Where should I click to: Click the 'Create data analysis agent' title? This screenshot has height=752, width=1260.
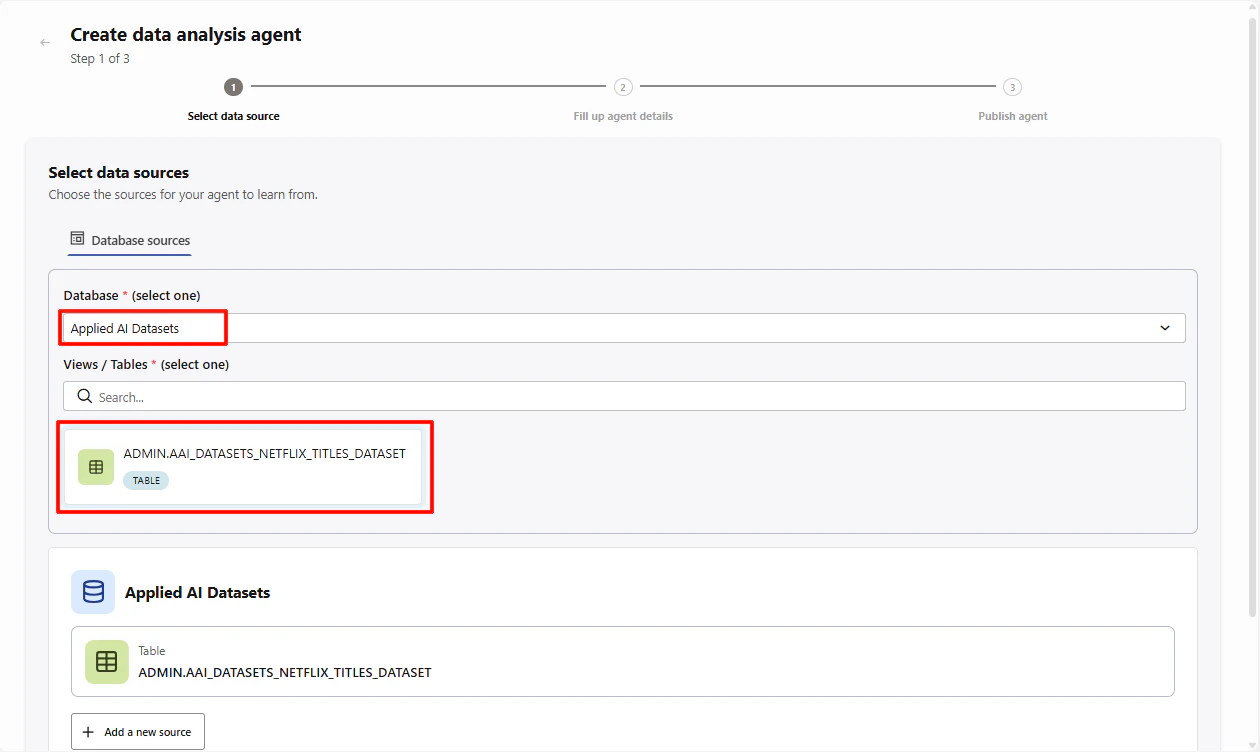pyautogui.click(x=186, y=35)
